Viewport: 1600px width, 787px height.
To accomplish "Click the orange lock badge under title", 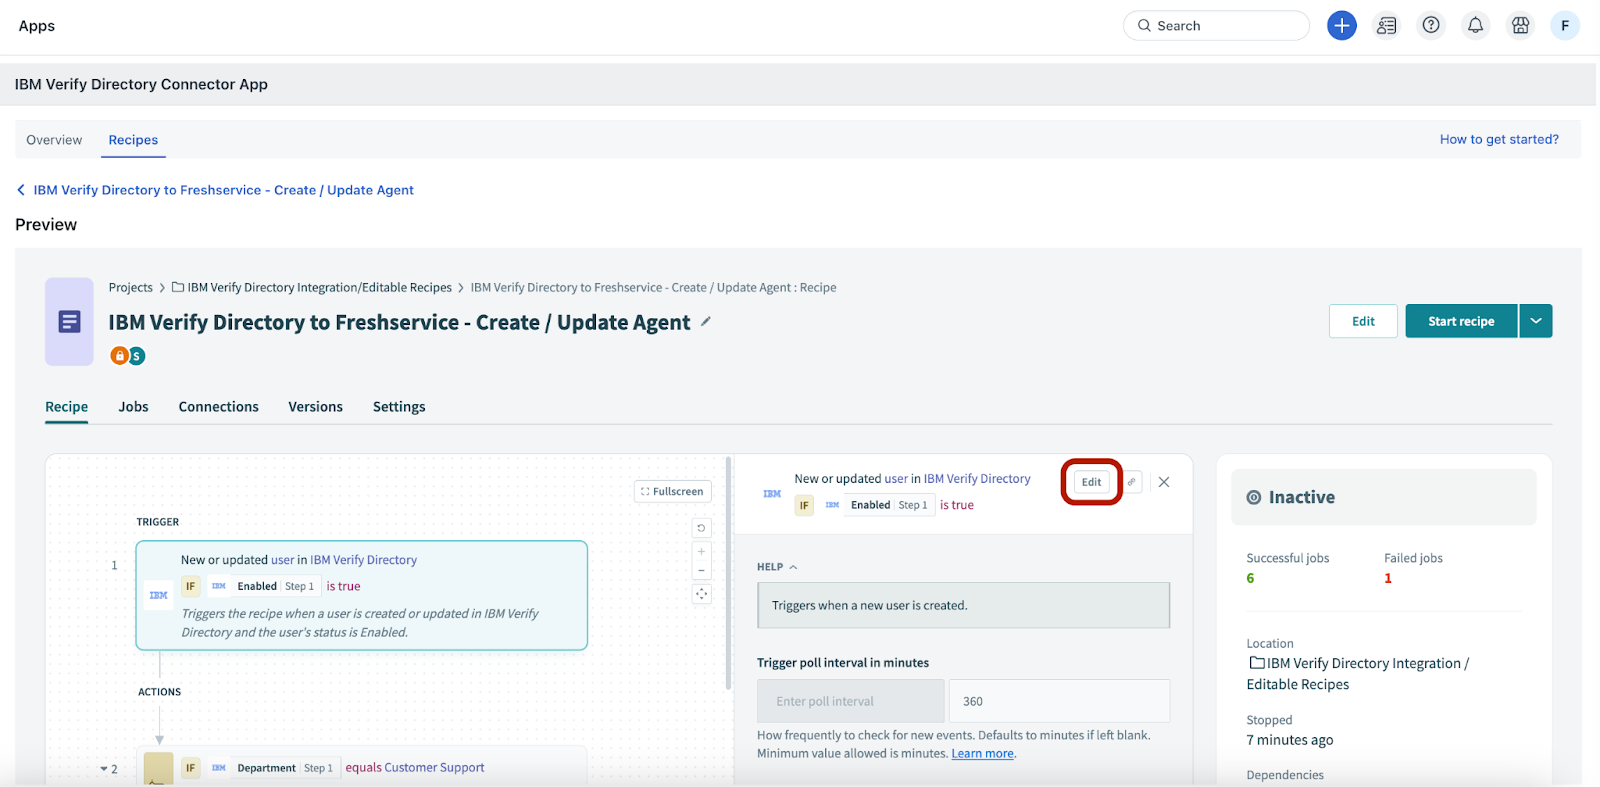I will coord(119,356).
